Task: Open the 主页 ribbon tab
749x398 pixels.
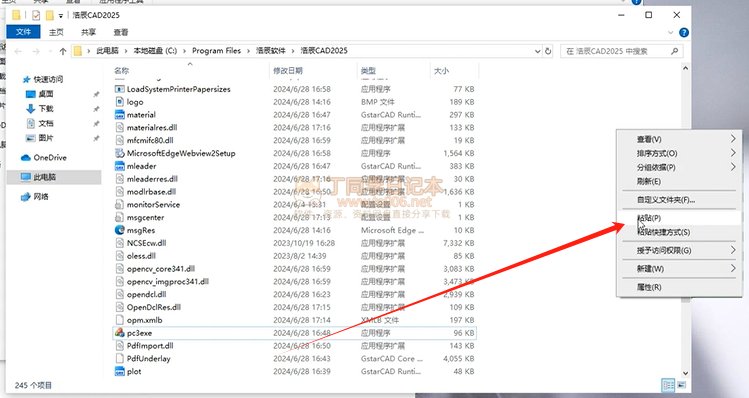Action: click(x=56, y=32)
